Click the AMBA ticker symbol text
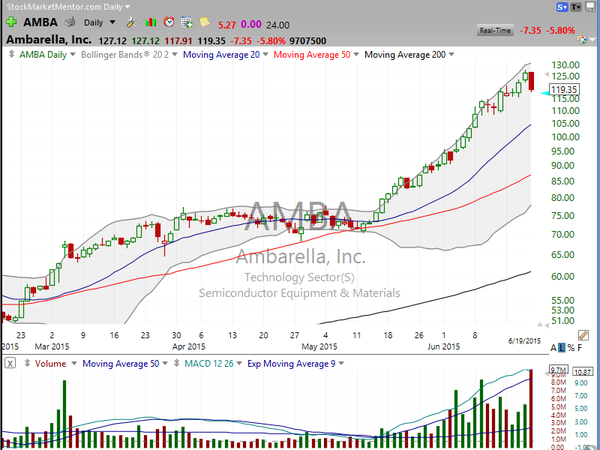Image resolution: width=600 pixels, height=450 pixels. (40, 22)
